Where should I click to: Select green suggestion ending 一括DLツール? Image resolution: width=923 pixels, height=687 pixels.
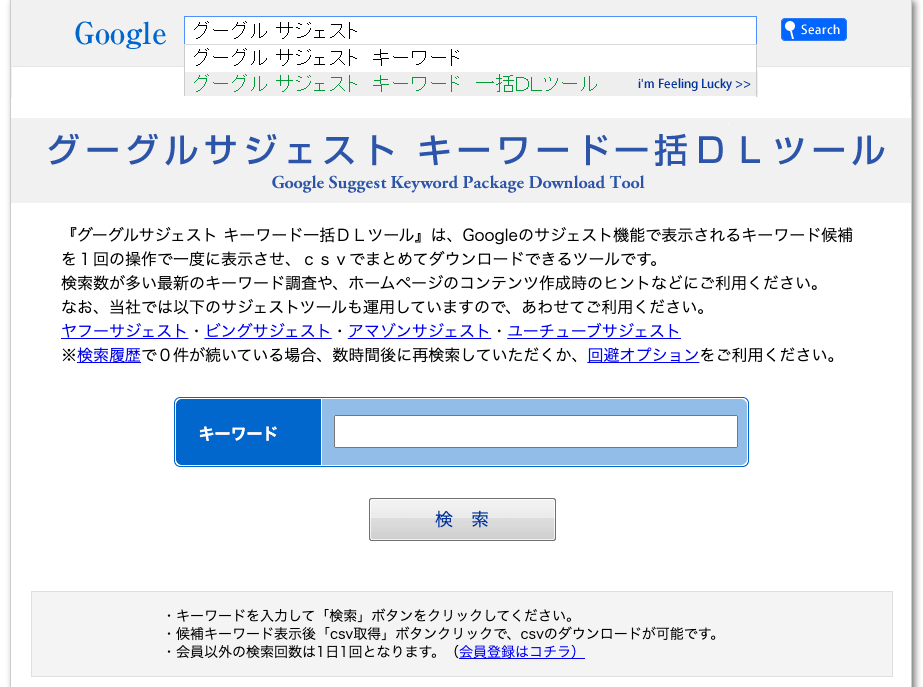(395, 84)
